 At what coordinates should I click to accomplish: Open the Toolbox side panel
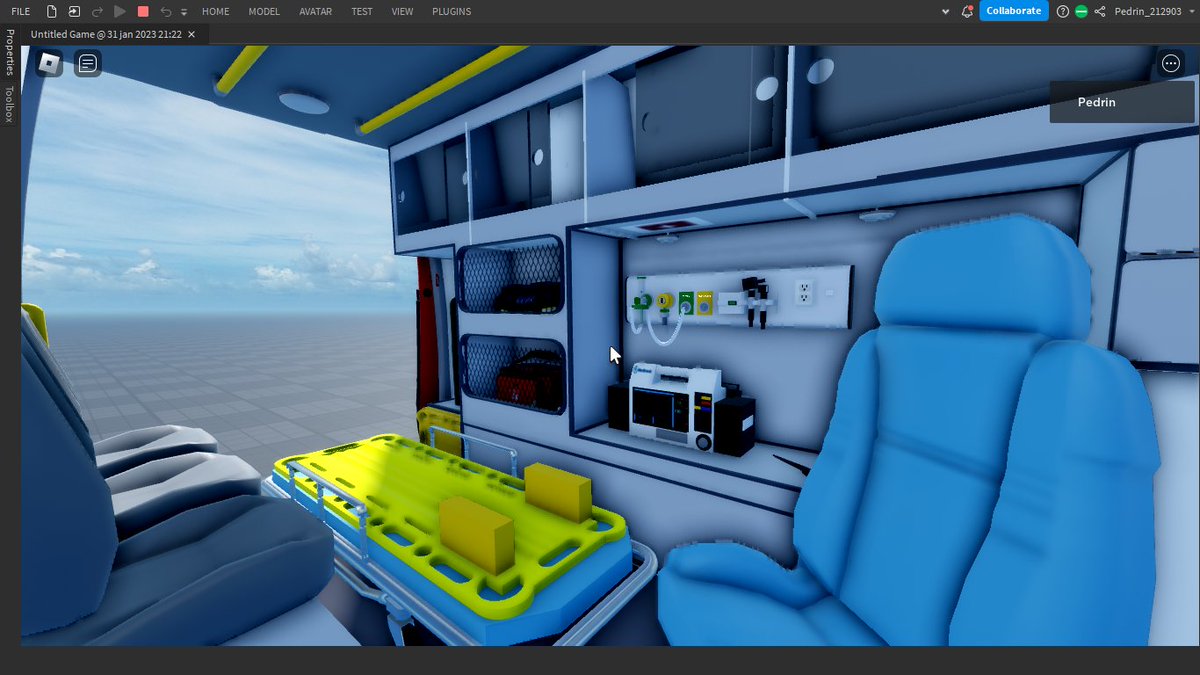[10, 103]
